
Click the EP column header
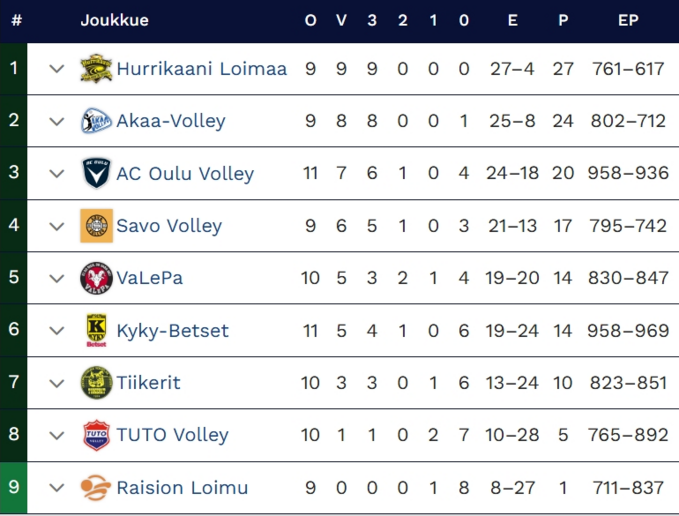pyautogui.click(x=628, y=20)
